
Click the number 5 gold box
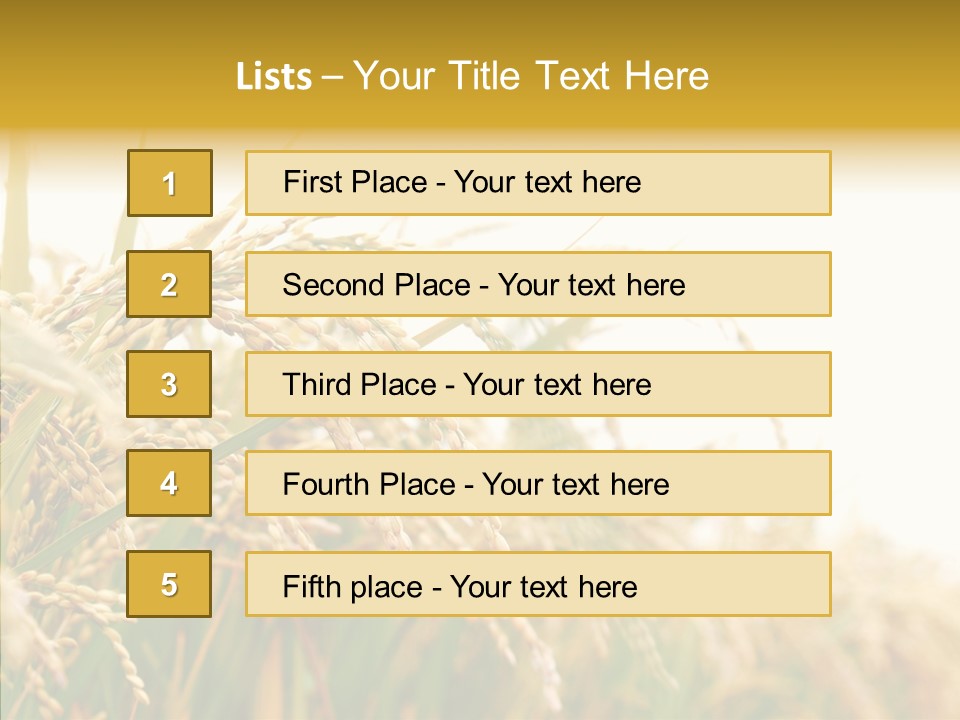[x=169, y=584]
